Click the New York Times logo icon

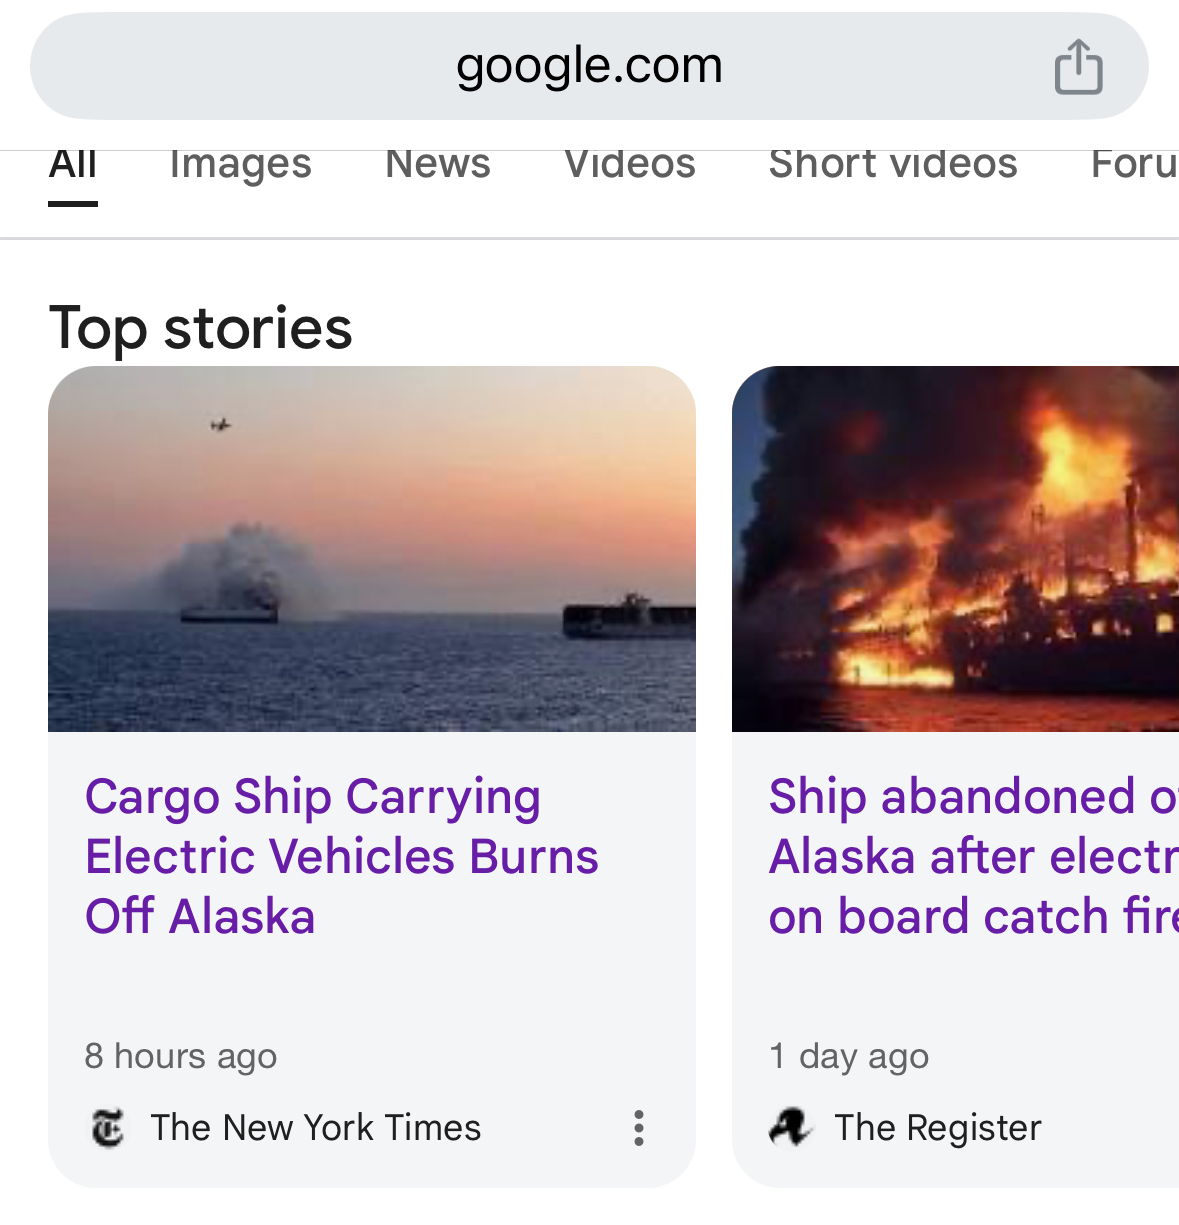click(x=107, y=1128)
